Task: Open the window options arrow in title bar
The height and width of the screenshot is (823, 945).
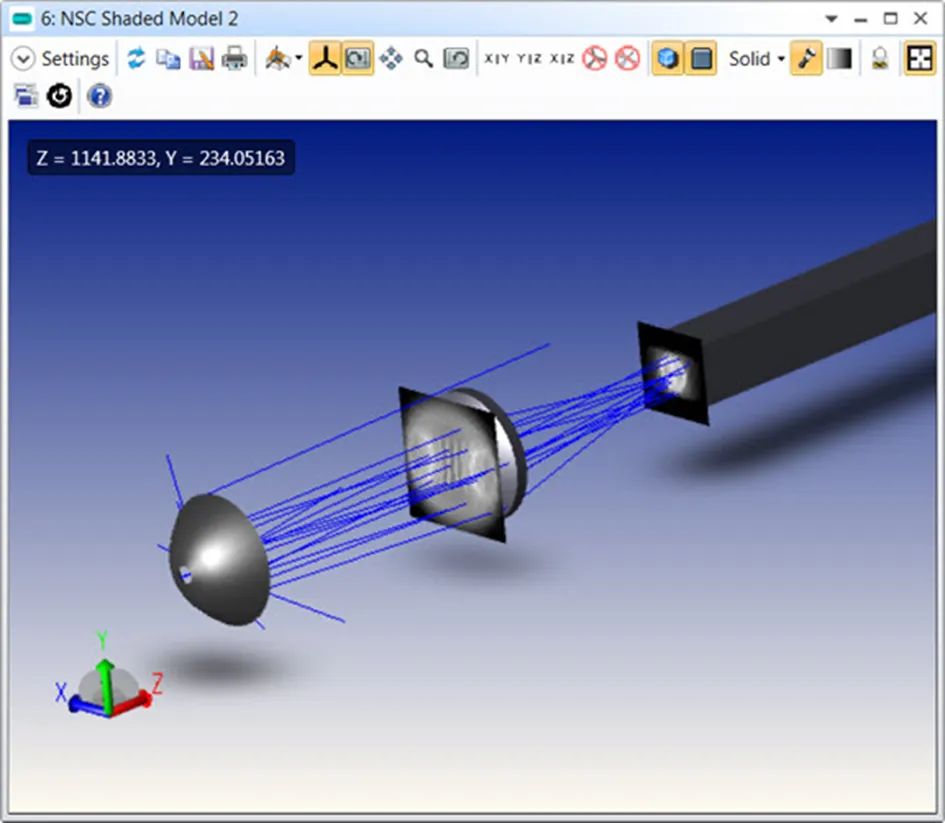Action: tap(832, 19)
